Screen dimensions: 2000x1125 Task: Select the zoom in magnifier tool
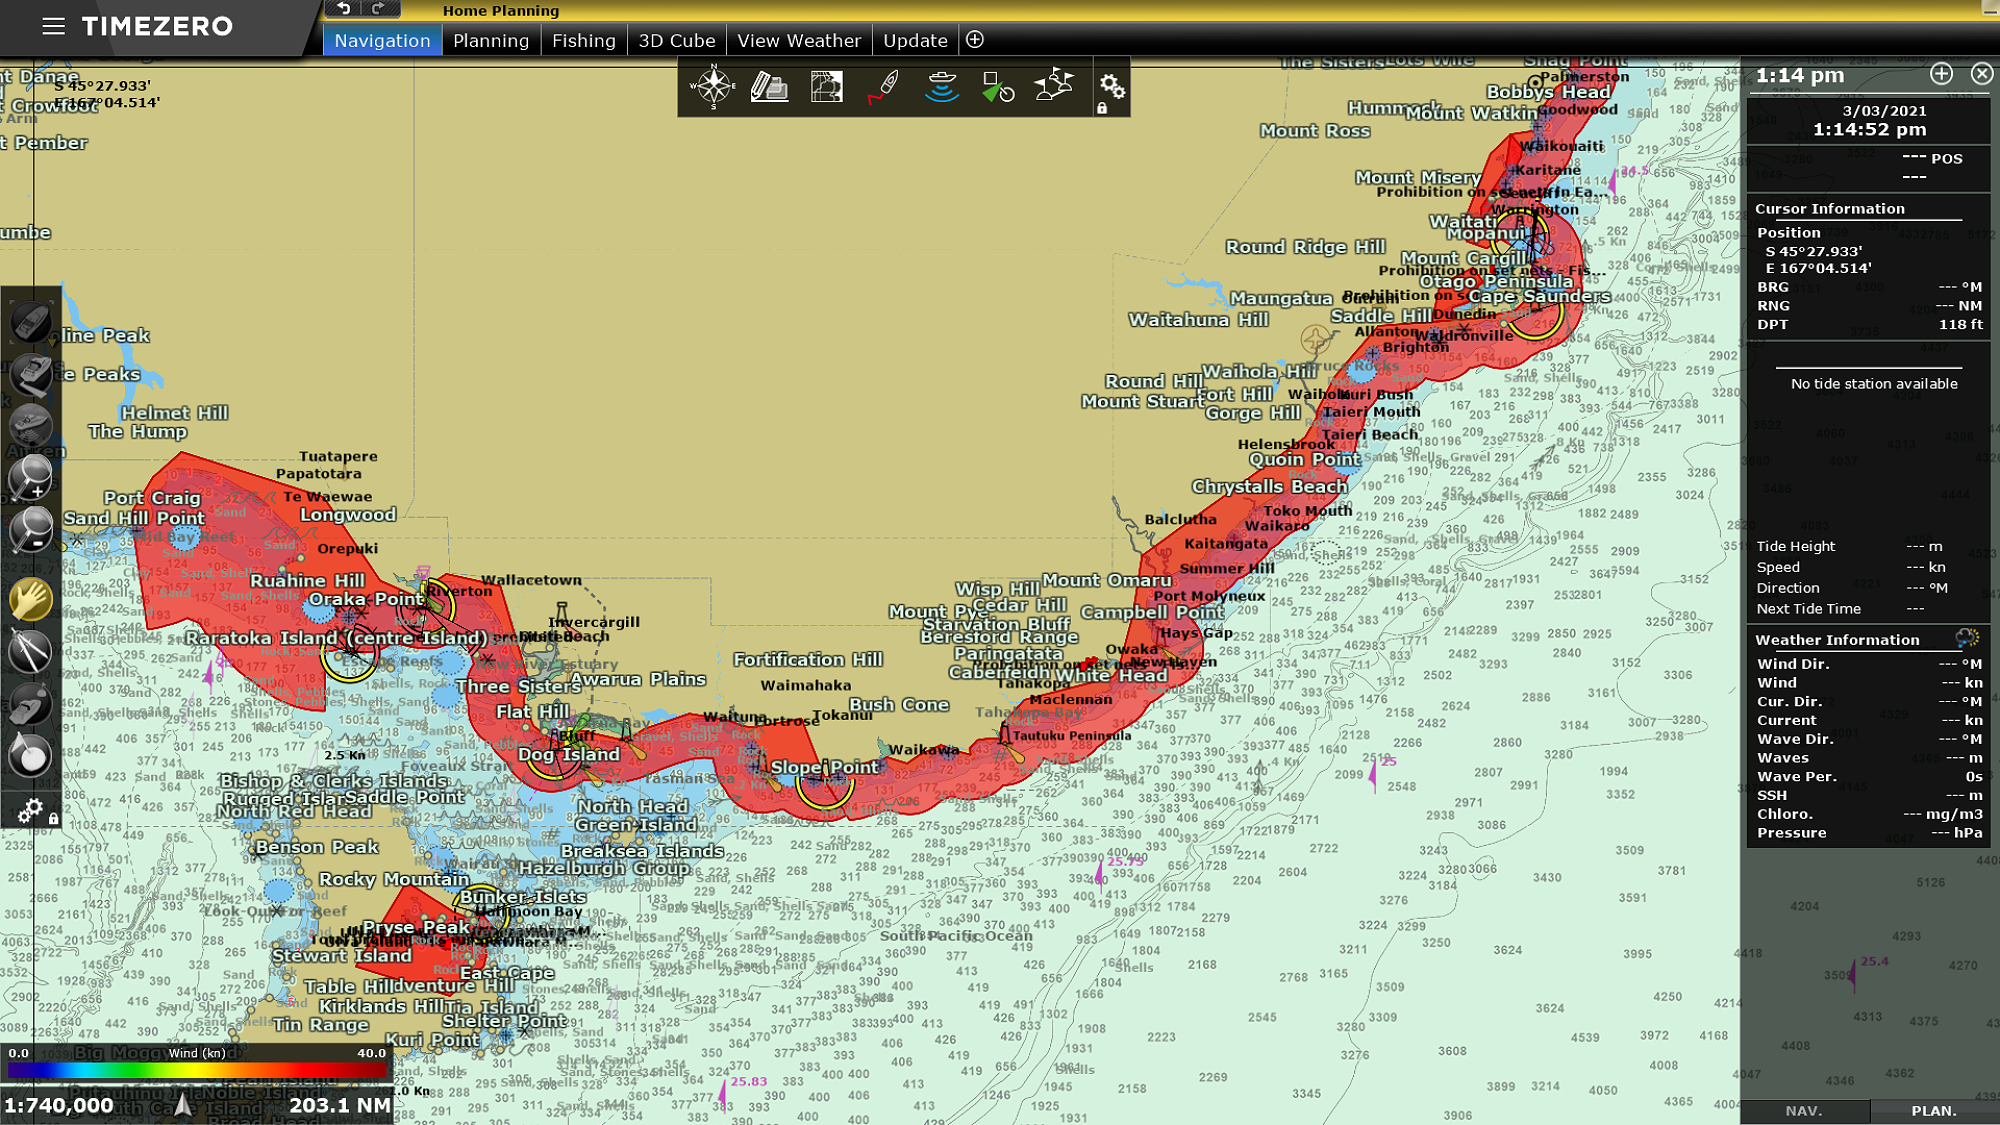(x=30, y=477)
